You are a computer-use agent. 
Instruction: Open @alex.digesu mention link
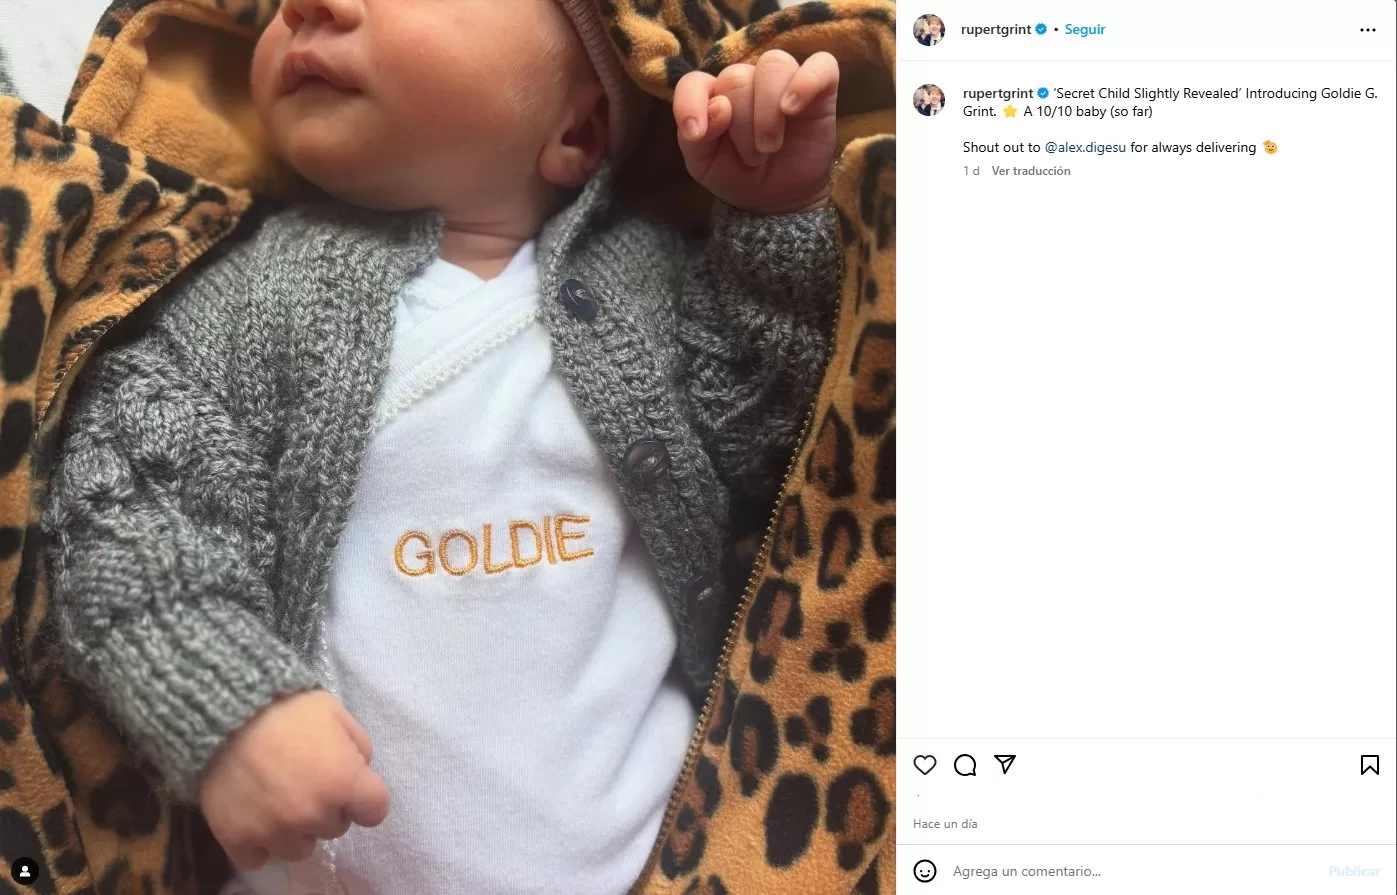(1085, 147)
